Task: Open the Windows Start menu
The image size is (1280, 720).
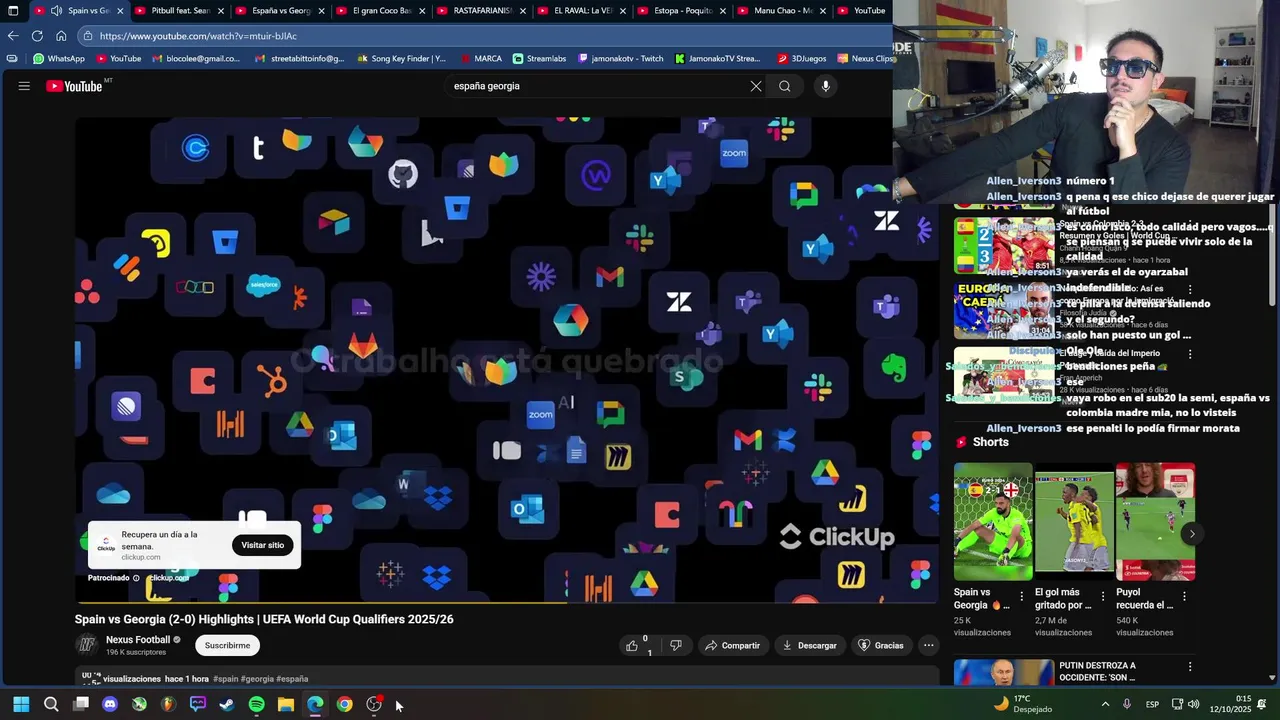Action: (21, 705)
